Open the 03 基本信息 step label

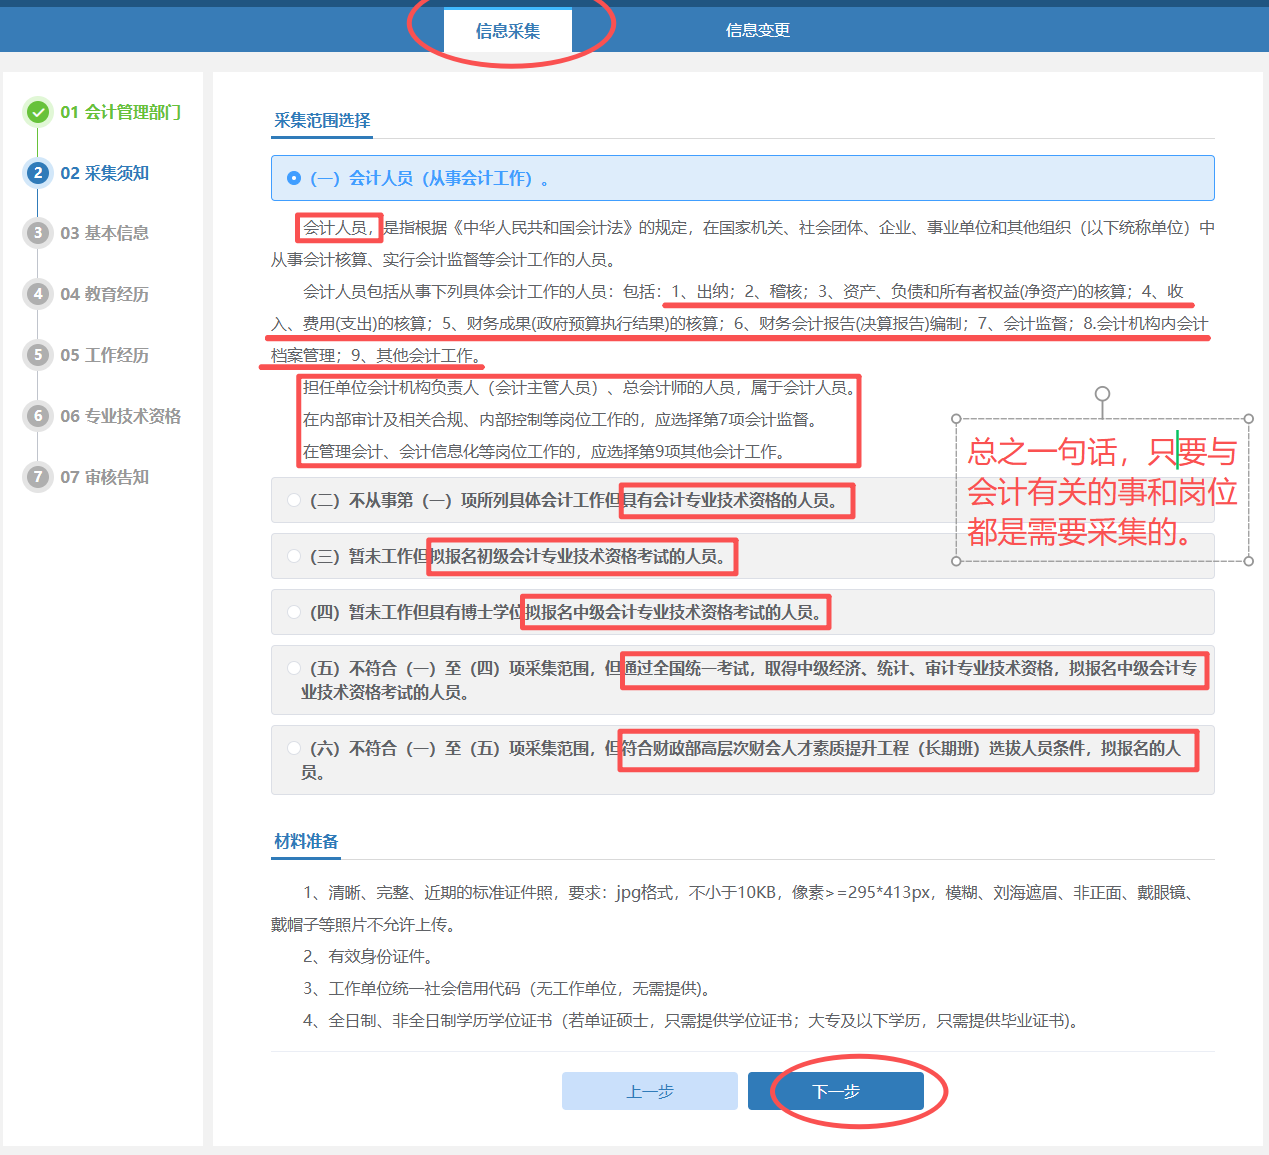tap(104, 233)
